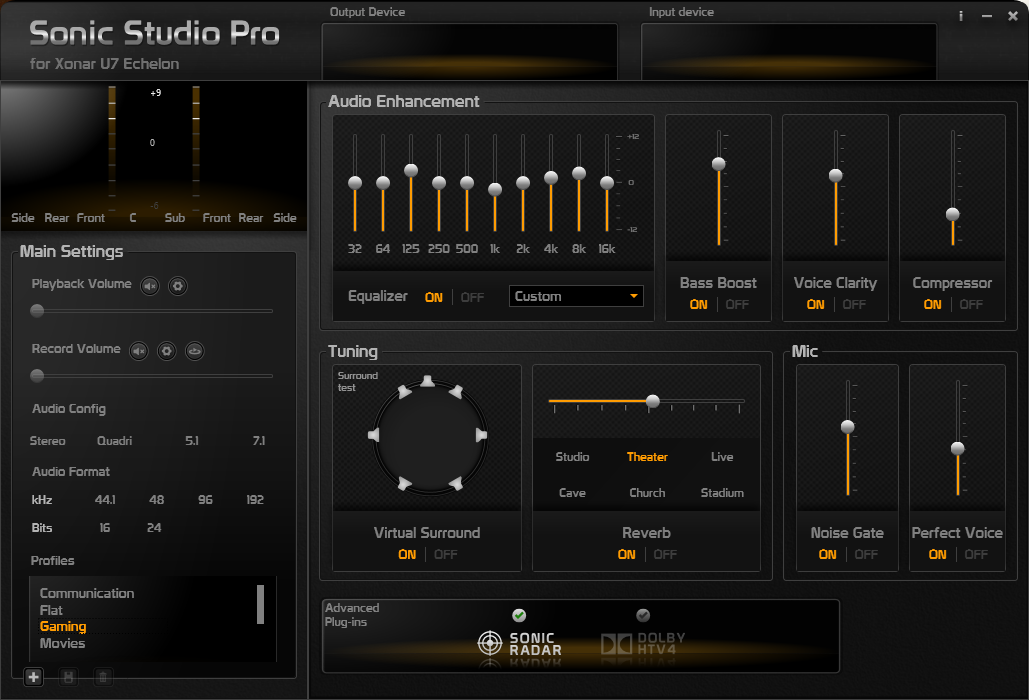The height and width of the screenshot is (700, 1029).
Task: Open Record Volume settings gear
Action: pyautogui.click(x=167, y=351)
